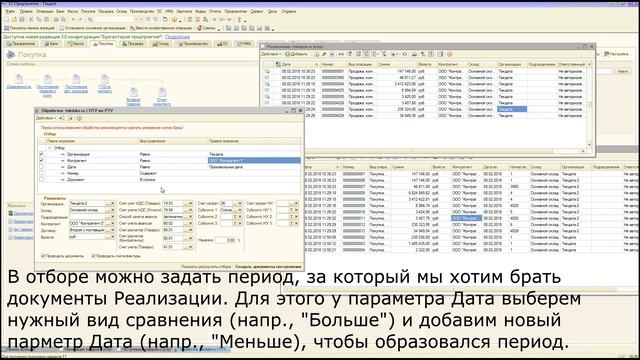Open the Справка menu
The width and height of the screenshot is (640, 360).
coord(289,11)
